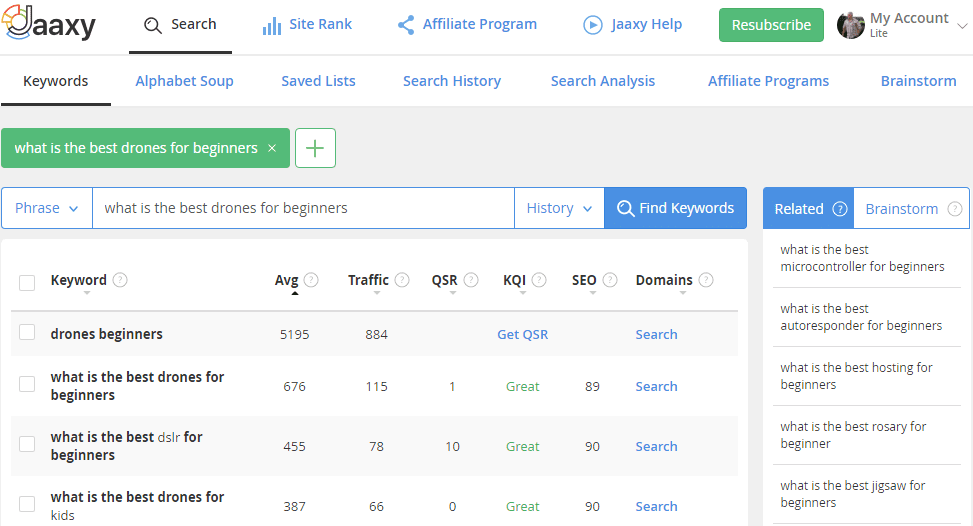Select related 'best jigsaw for beginners'
This screenshot has height=526, width=973.
pos(853,494)
